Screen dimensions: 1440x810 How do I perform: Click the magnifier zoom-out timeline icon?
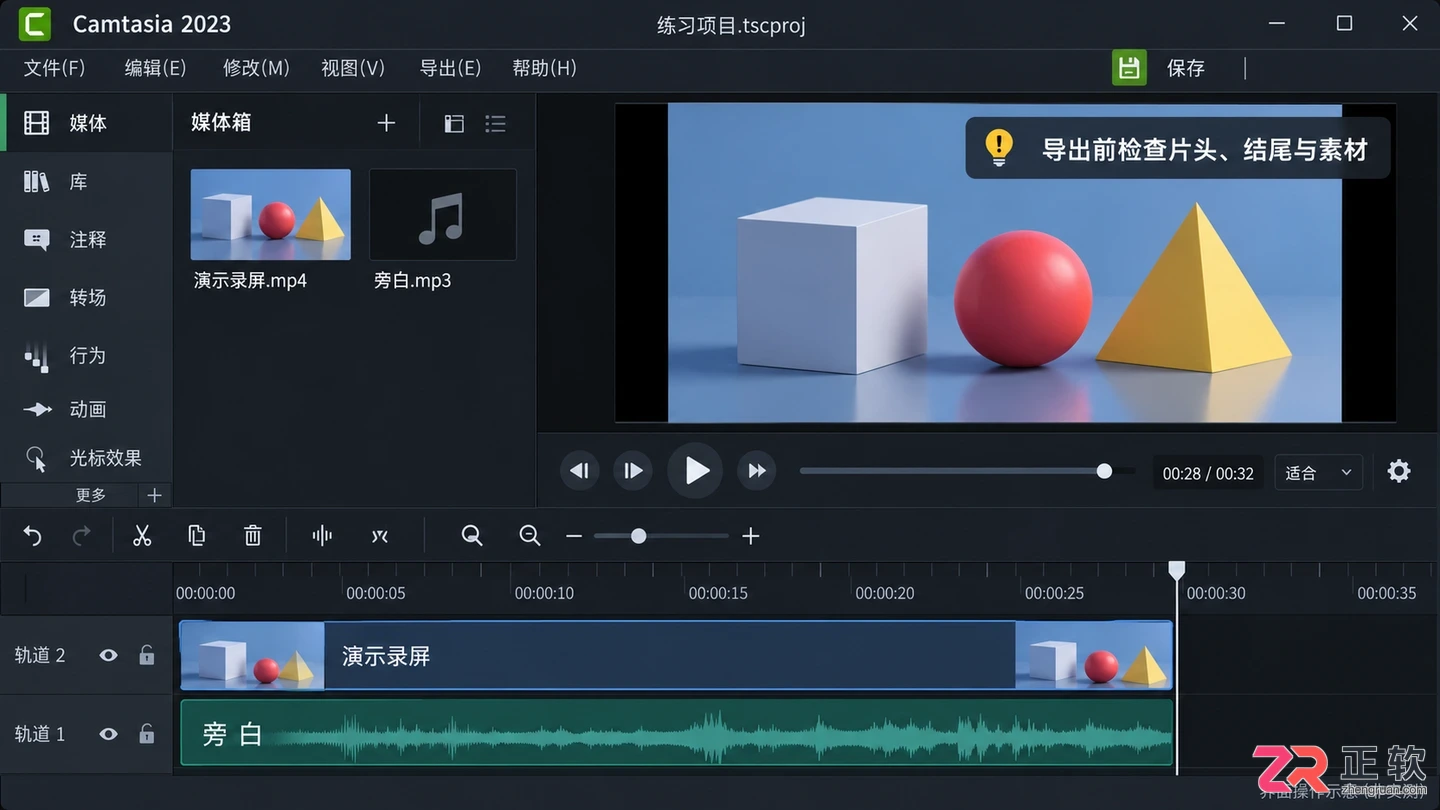click(530, 536)
